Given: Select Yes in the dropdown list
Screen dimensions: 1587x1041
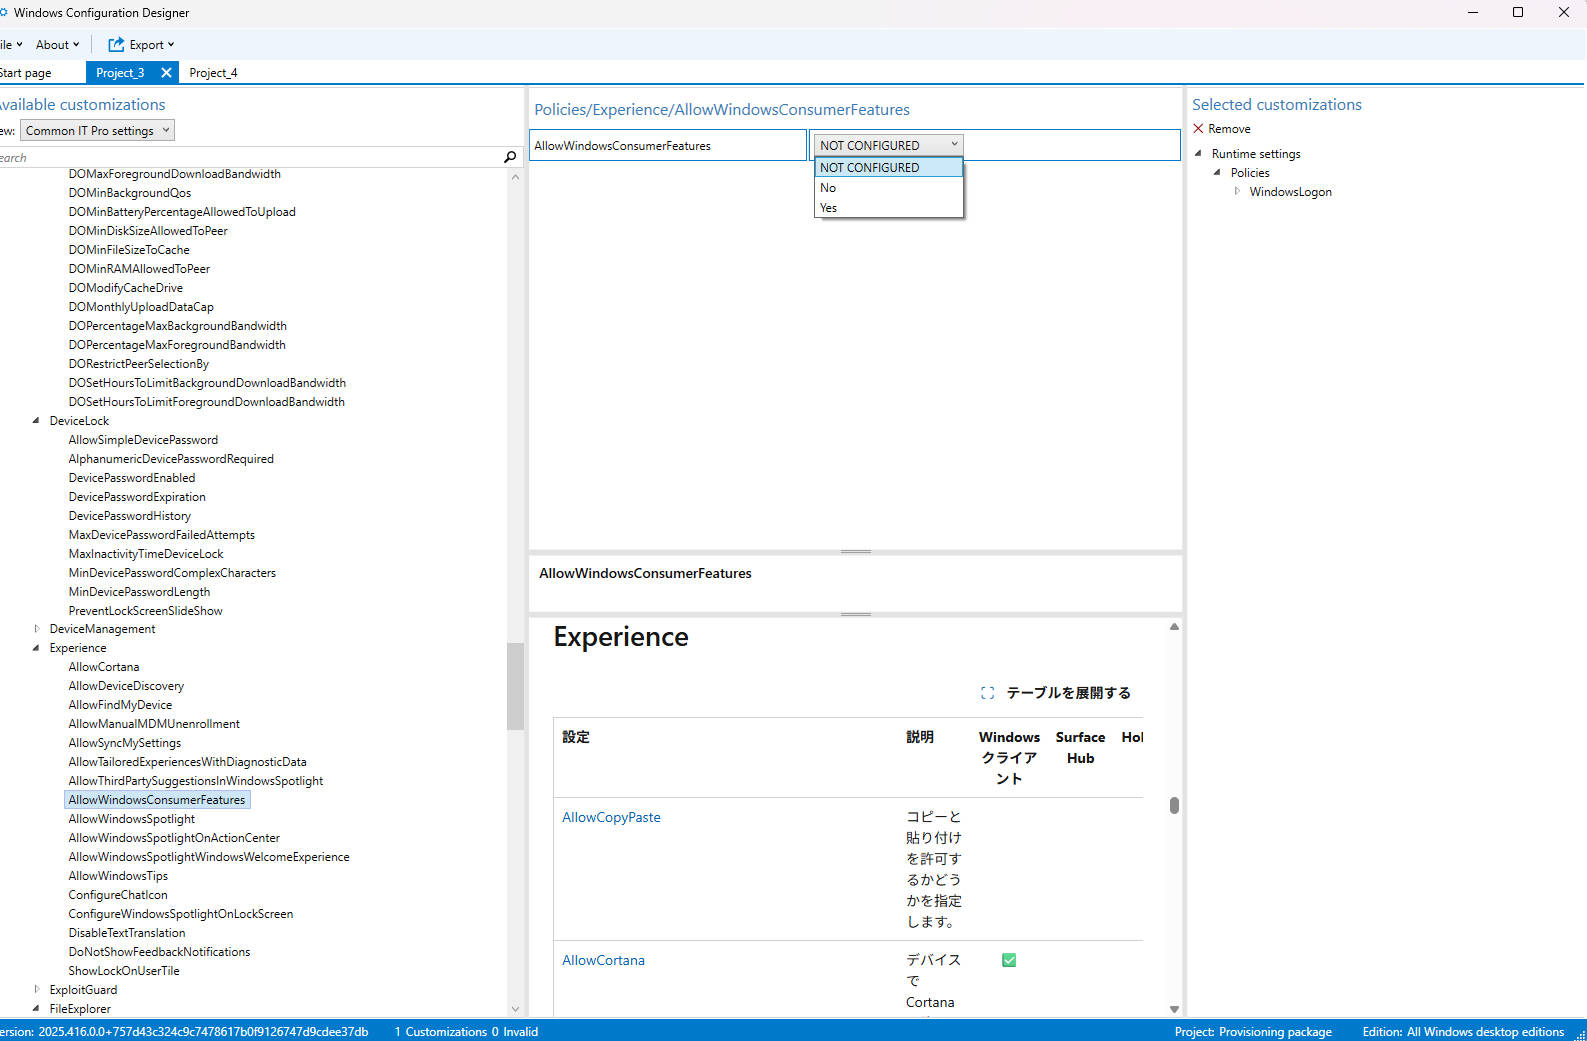Looking at the screenshot, I should tap(829, 208).
